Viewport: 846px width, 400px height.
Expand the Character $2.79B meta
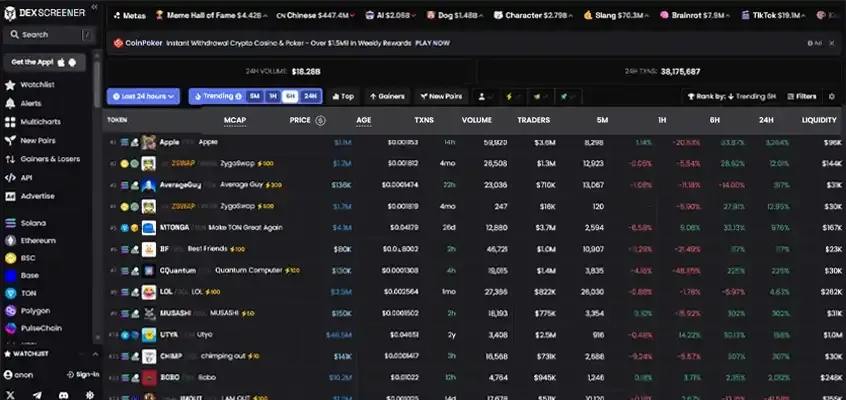click(x=534, y=16)
